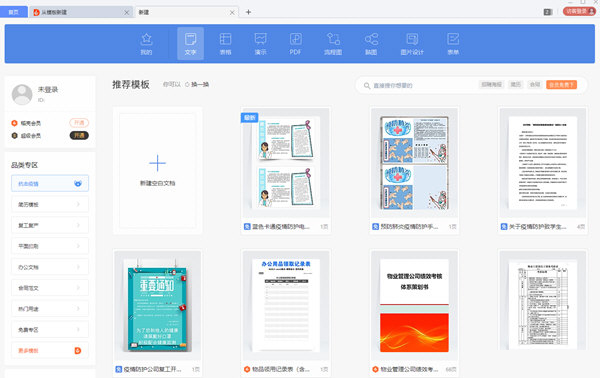Select the 表单 form type icon

point(453,44)
